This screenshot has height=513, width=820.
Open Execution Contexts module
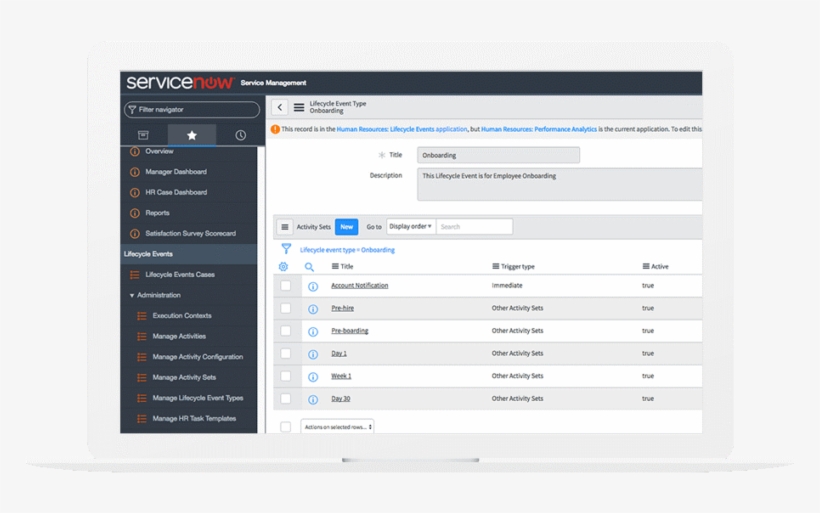(x=182, y=315)
